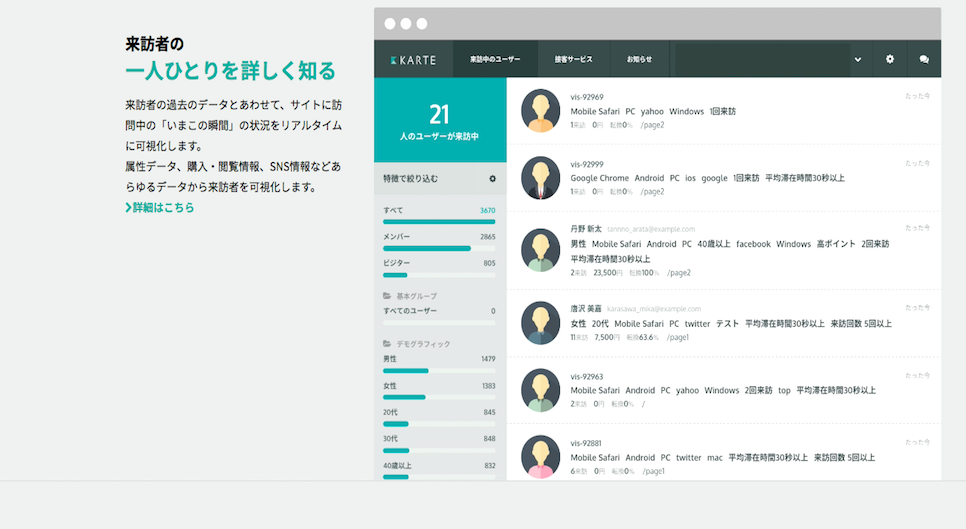Click the 男性 progress bar

click(439, 371)
